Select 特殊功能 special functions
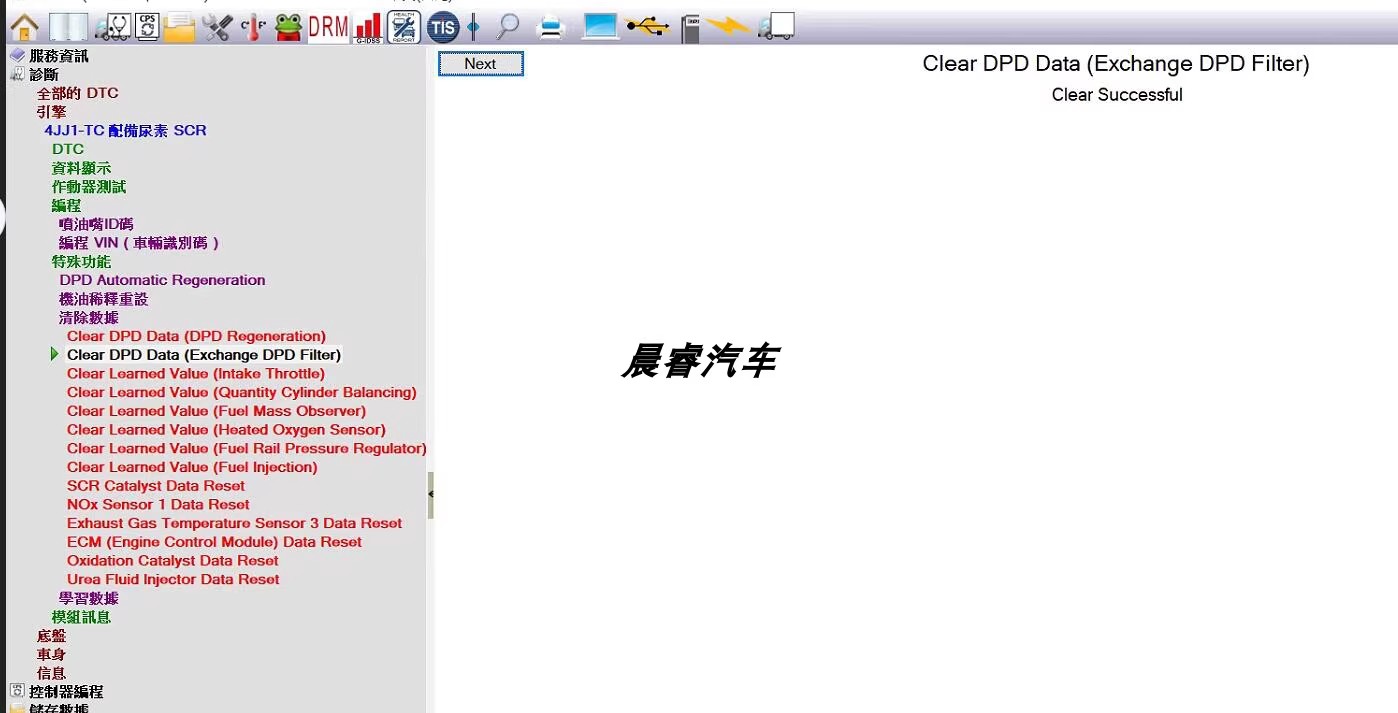 coord(82,261)
